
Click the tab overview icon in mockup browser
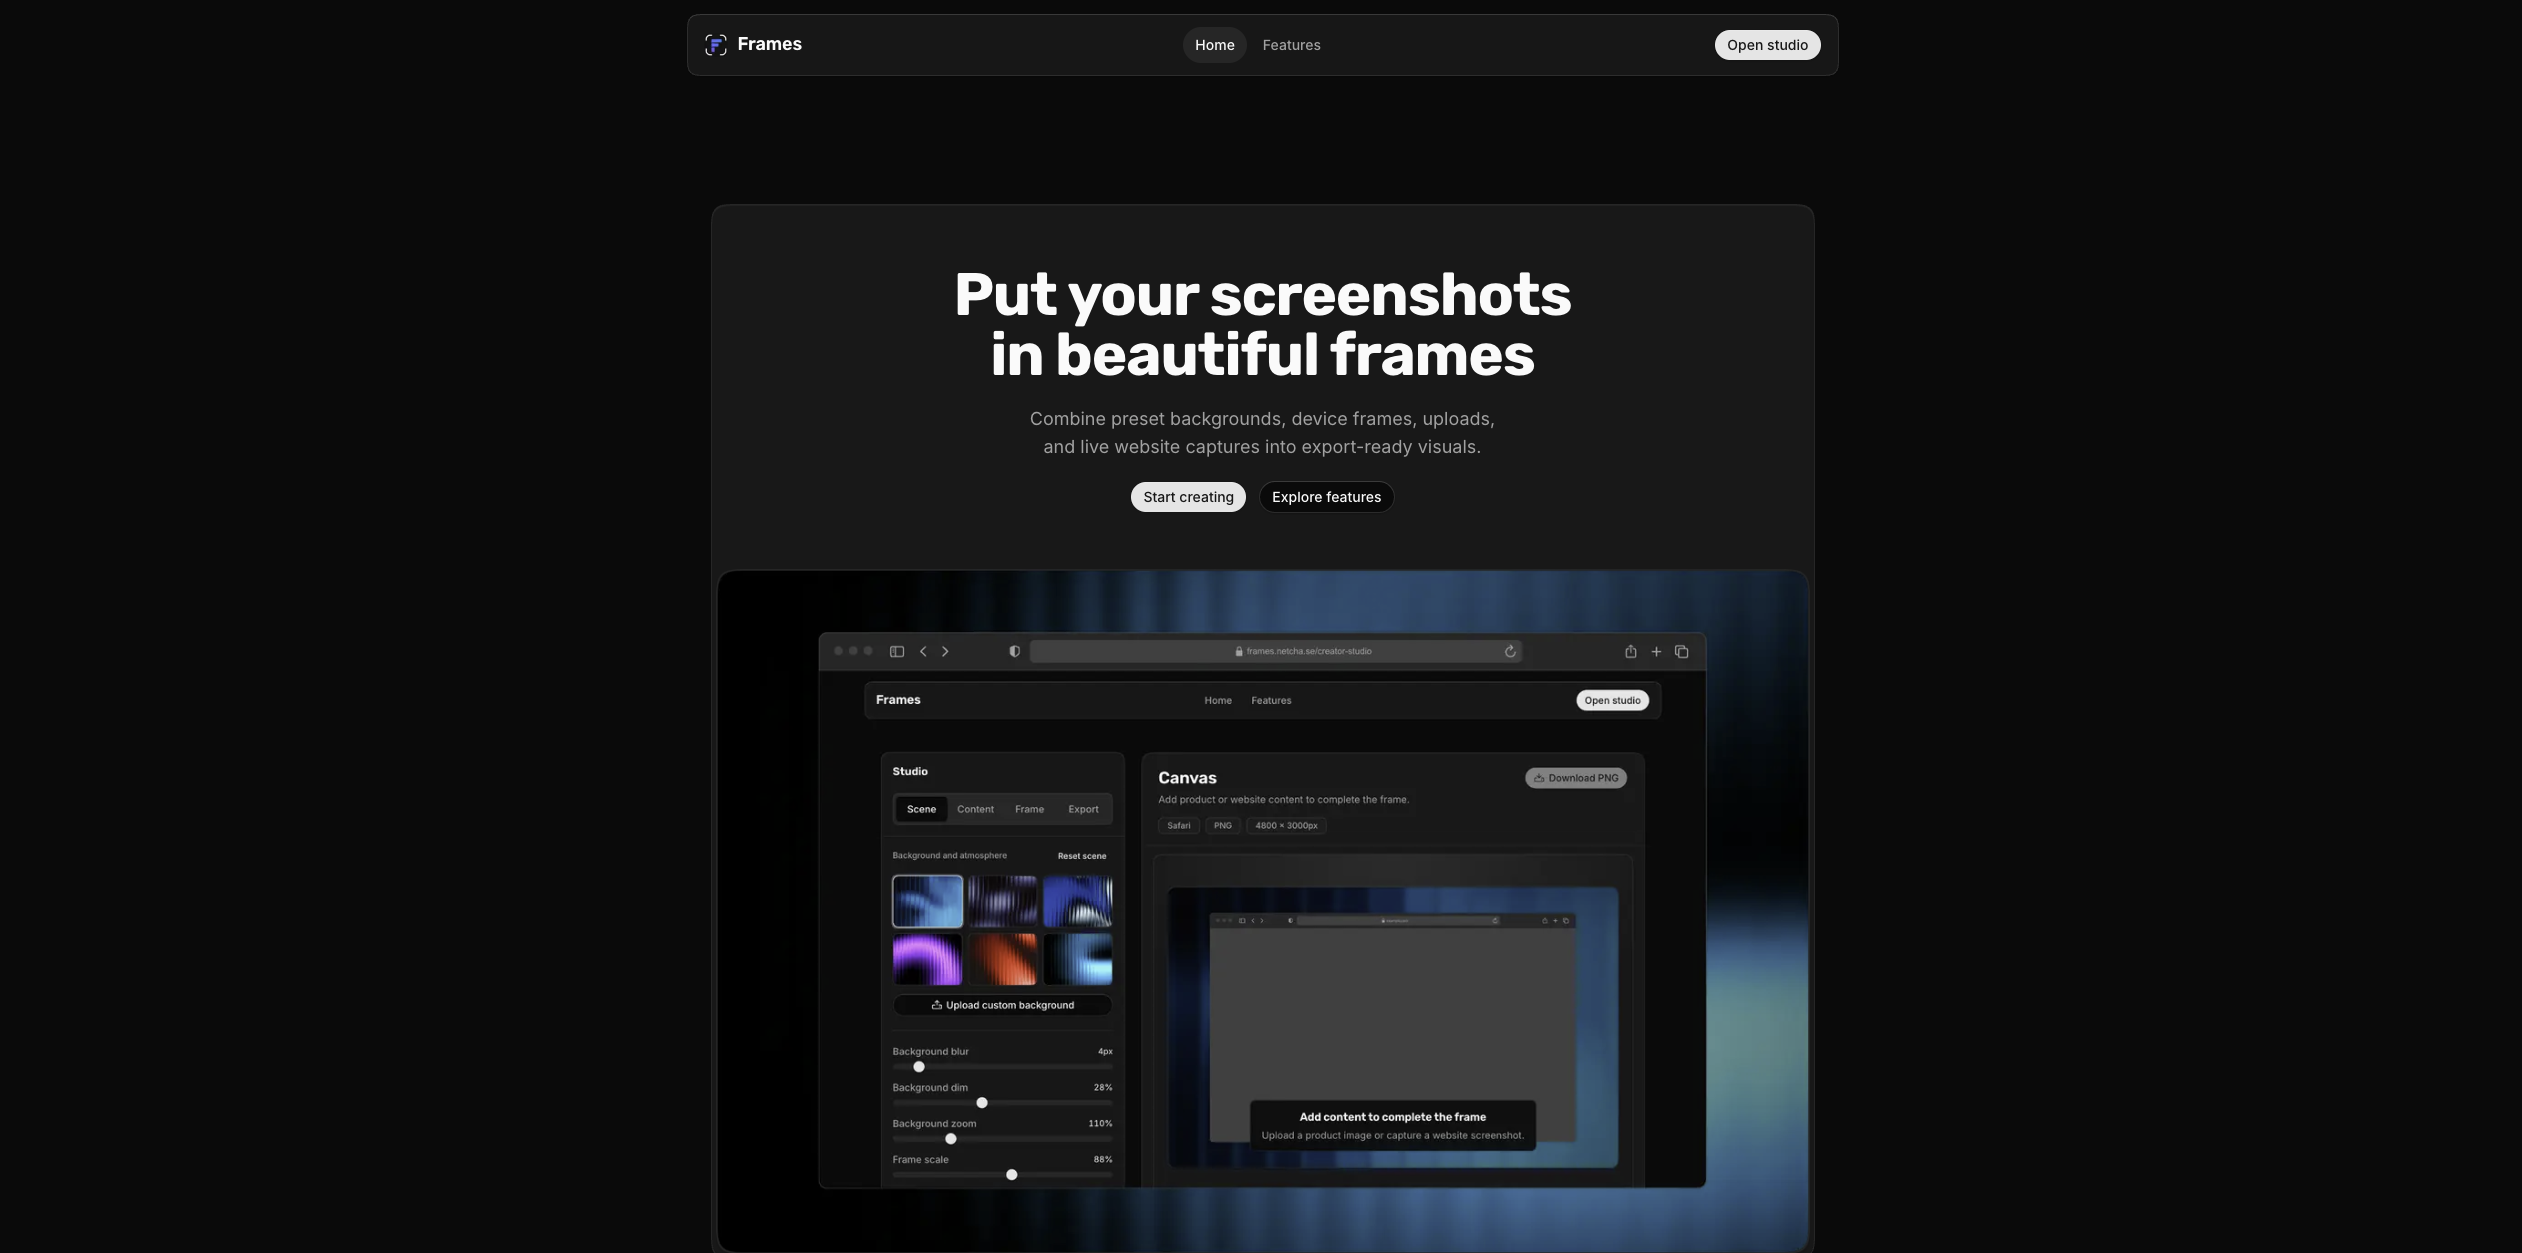1682,652
